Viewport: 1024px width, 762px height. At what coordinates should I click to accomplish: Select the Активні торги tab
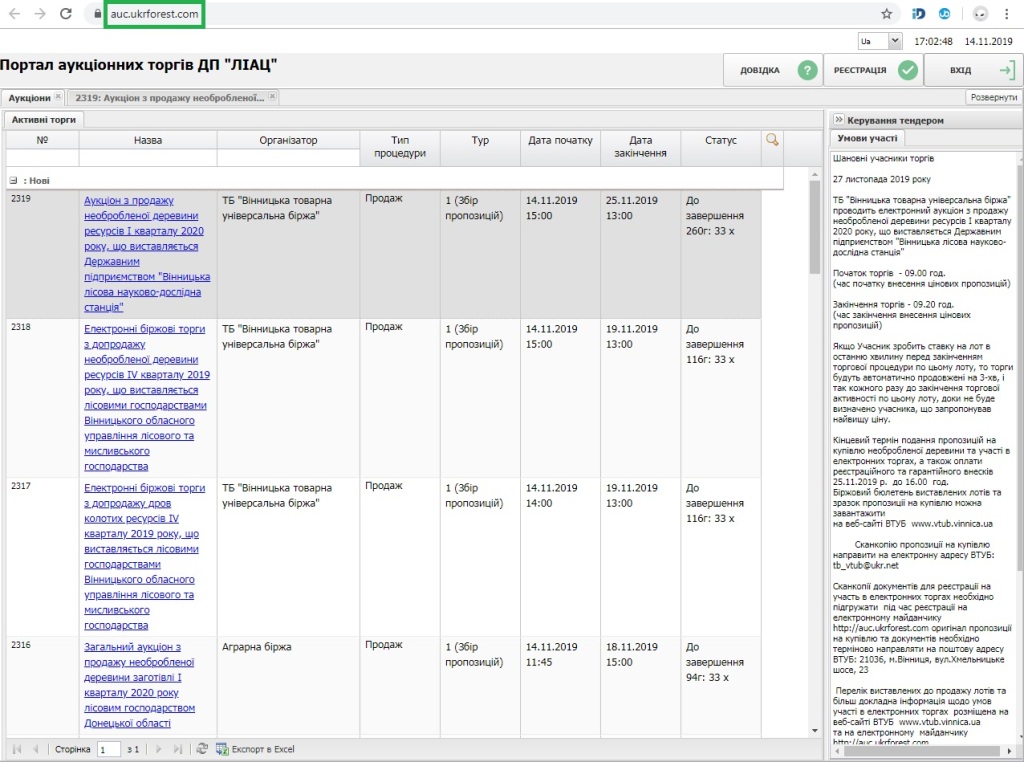44,119
